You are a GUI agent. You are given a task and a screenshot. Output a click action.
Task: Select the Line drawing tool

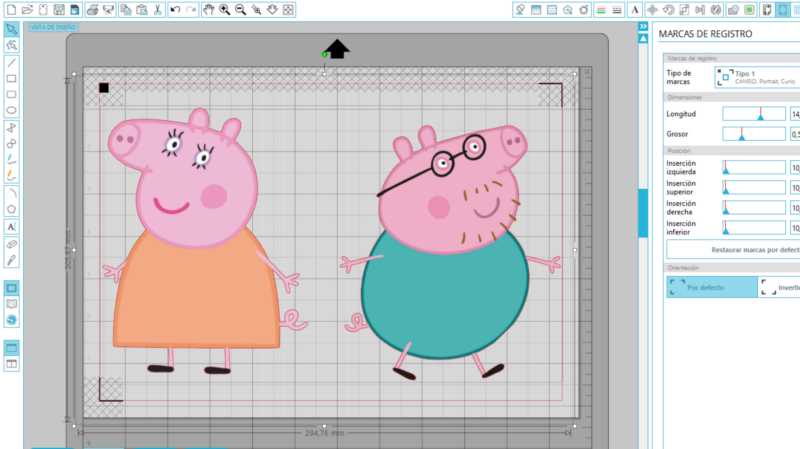(x=11, y=63)
